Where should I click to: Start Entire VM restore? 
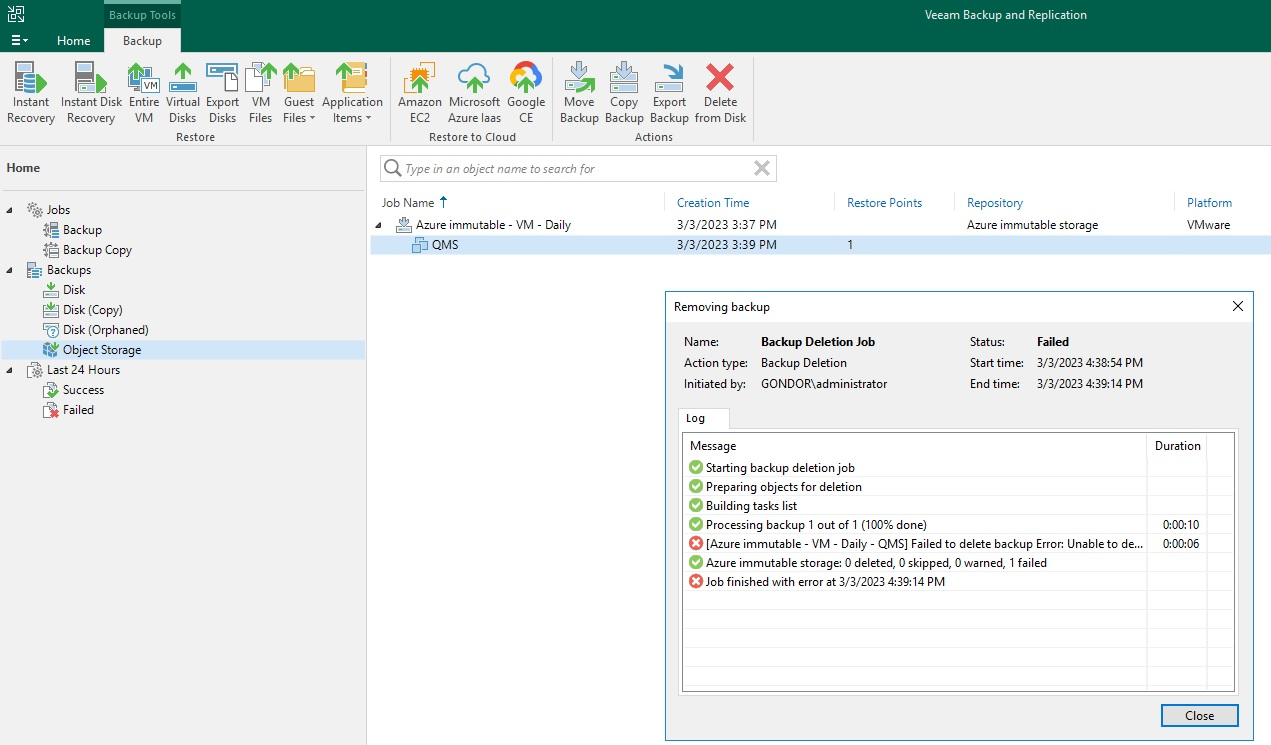tap(144, 92)
